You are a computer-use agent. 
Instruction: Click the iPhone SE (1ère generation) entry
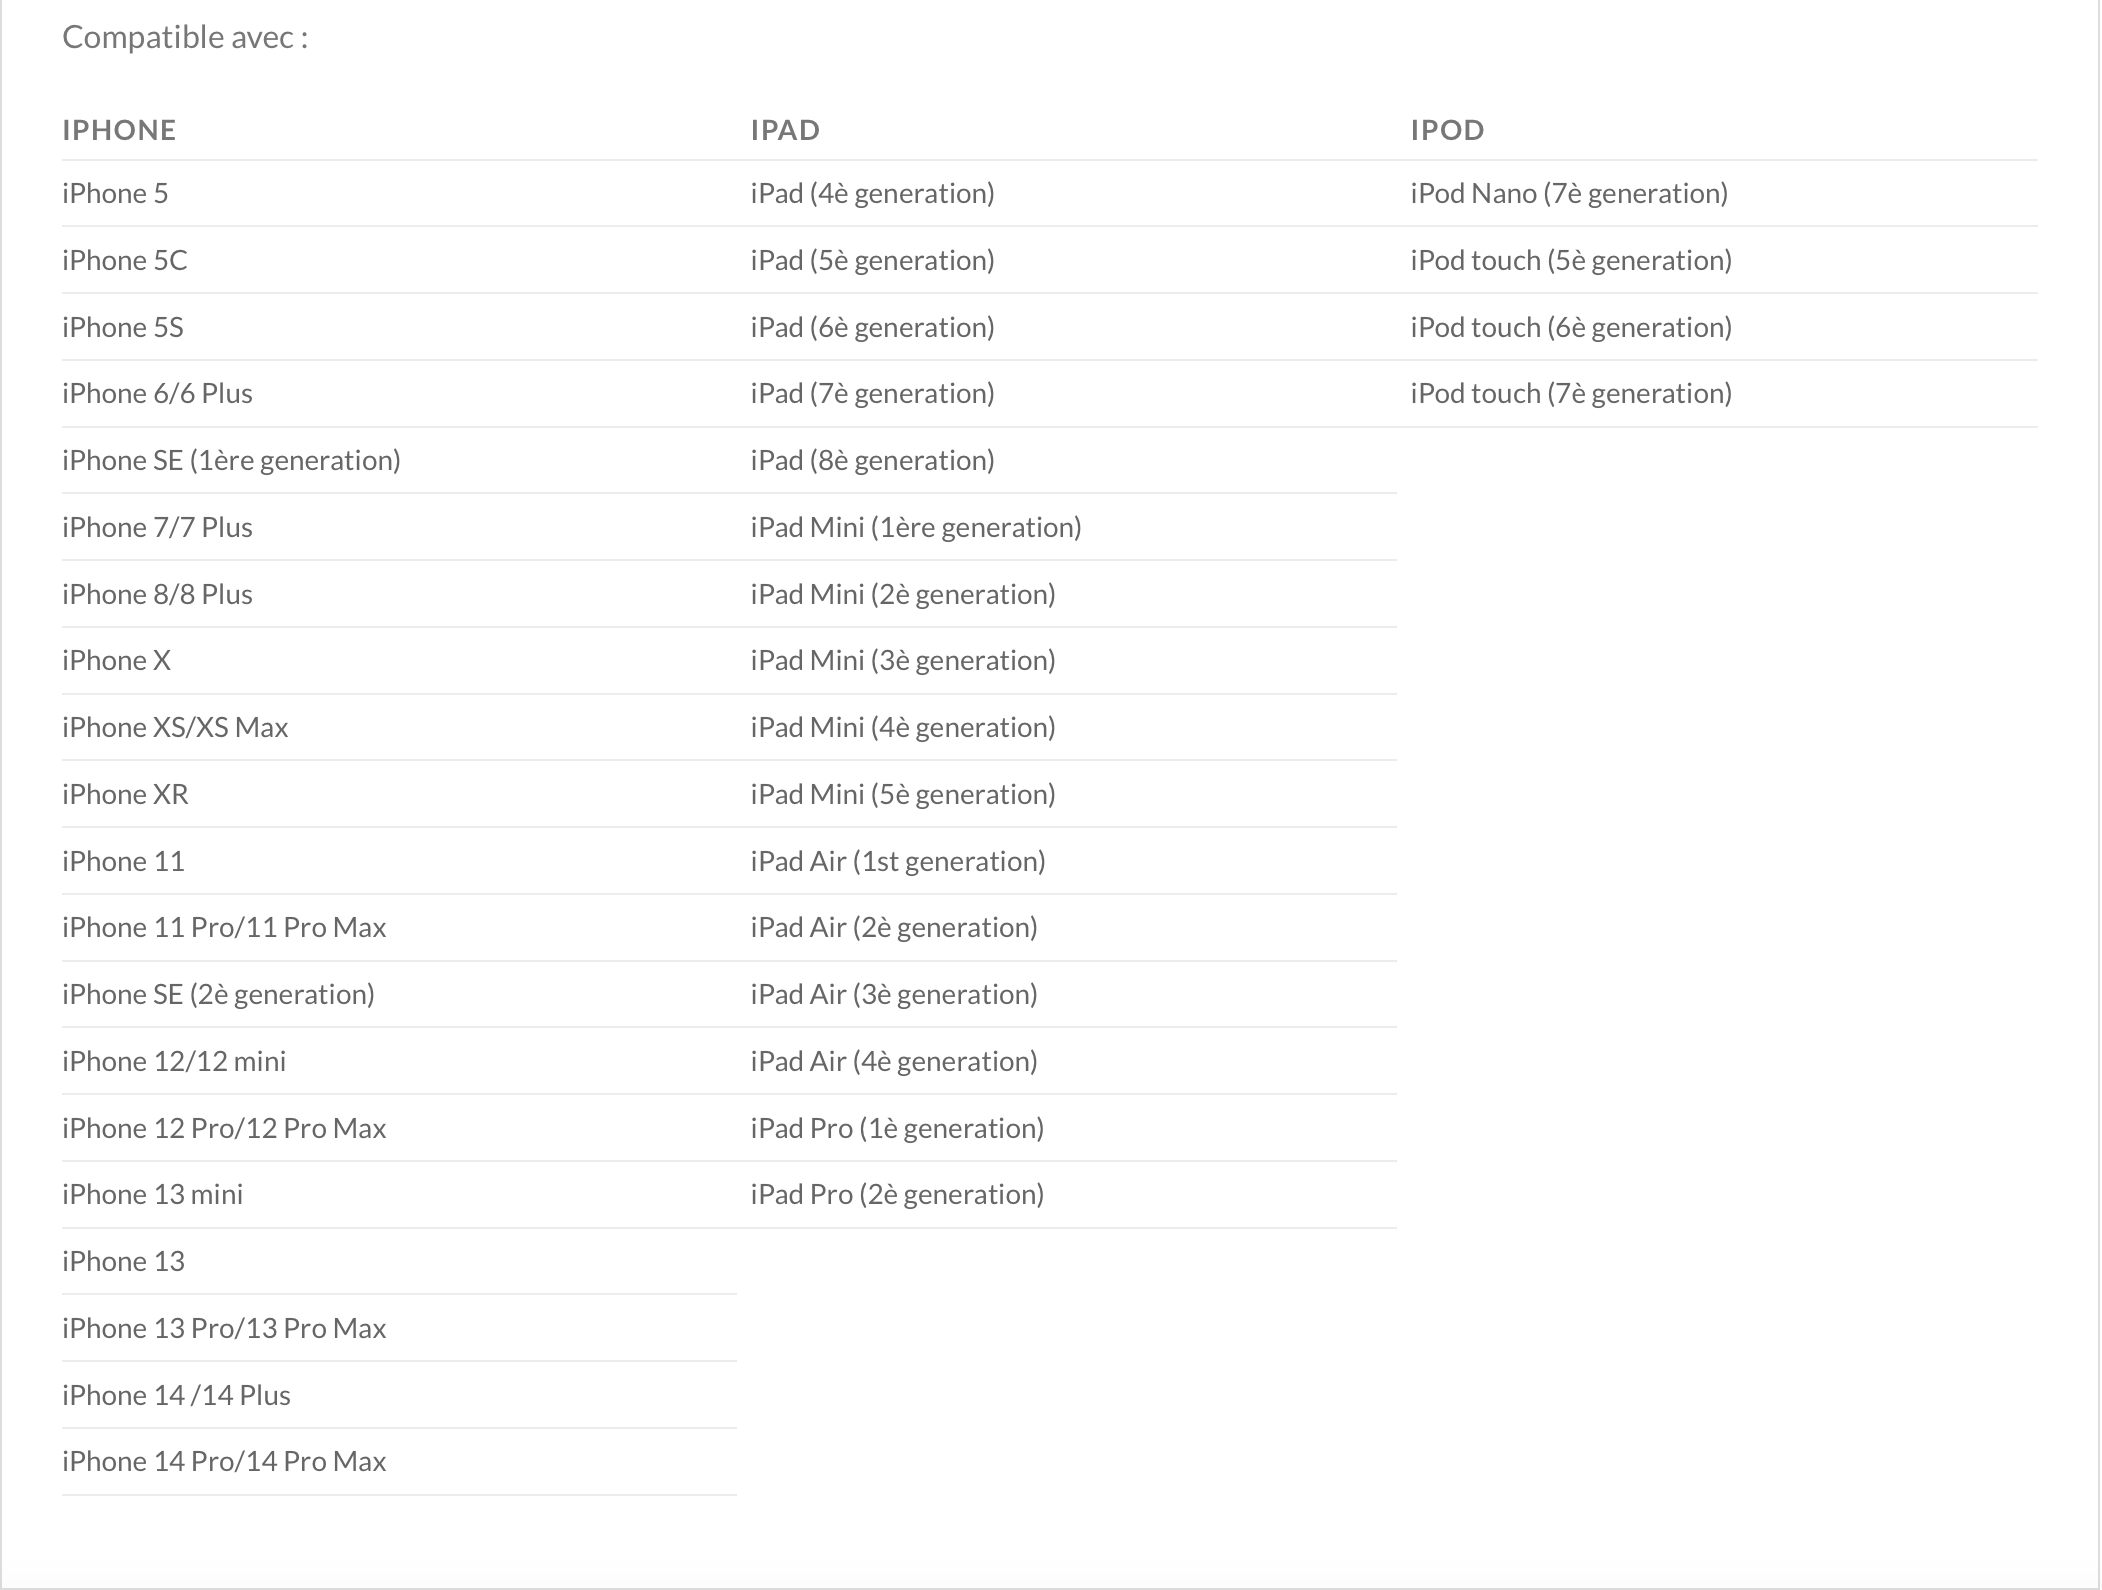point(231,460)
